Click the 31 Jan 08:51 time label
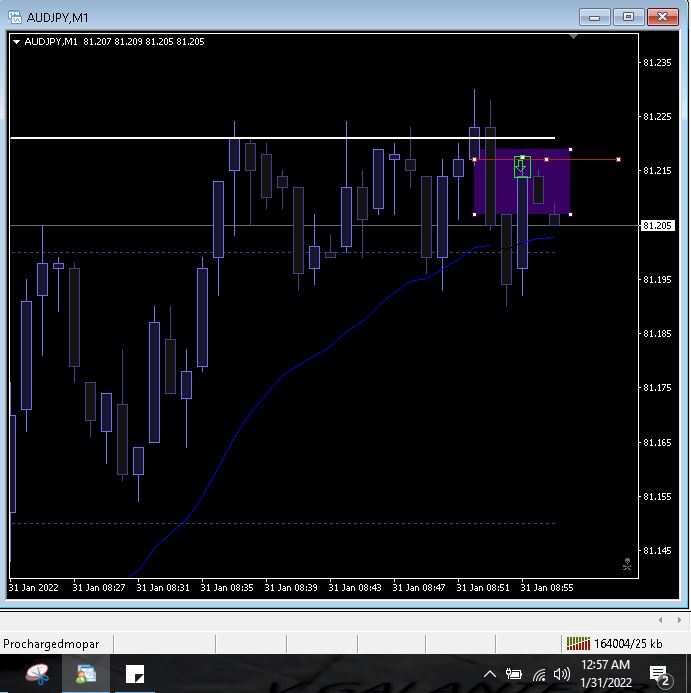This screenshot has height=693, width=691. (483, 588)
